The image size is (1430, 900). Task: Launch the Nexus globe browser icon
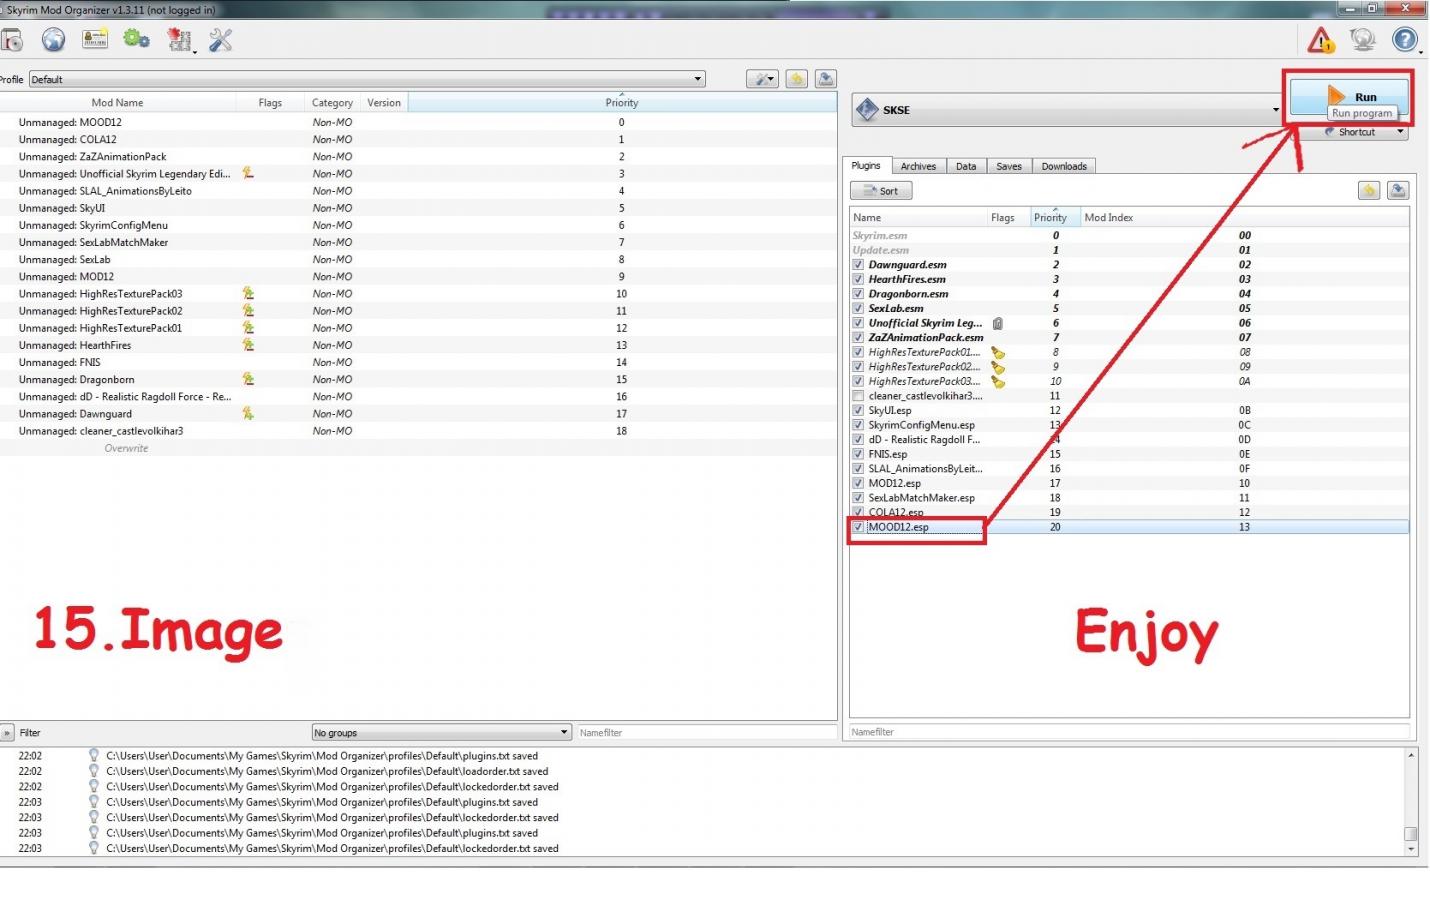[x=53, y=40]
